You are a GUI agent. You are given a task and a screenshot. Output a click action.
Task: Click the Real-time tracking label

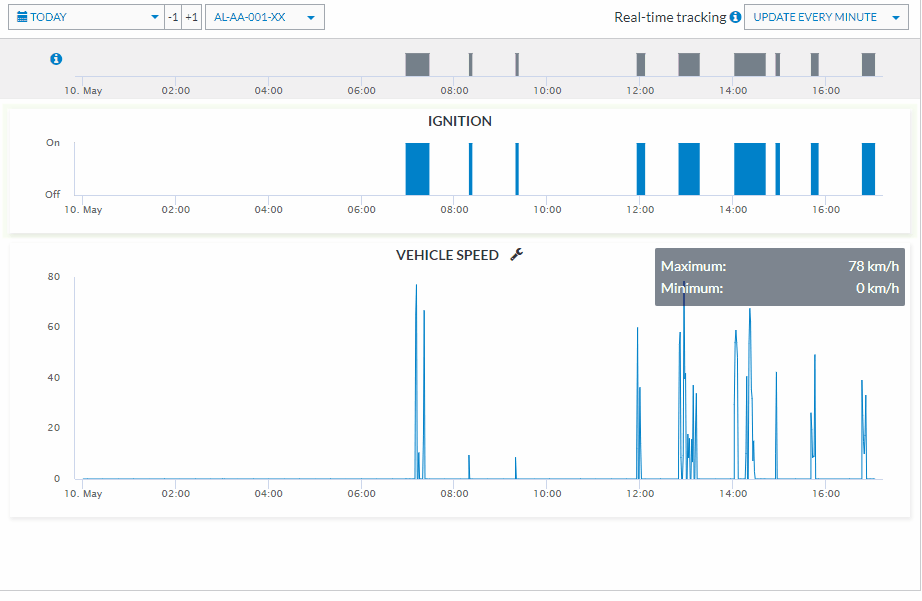[670, 17]
